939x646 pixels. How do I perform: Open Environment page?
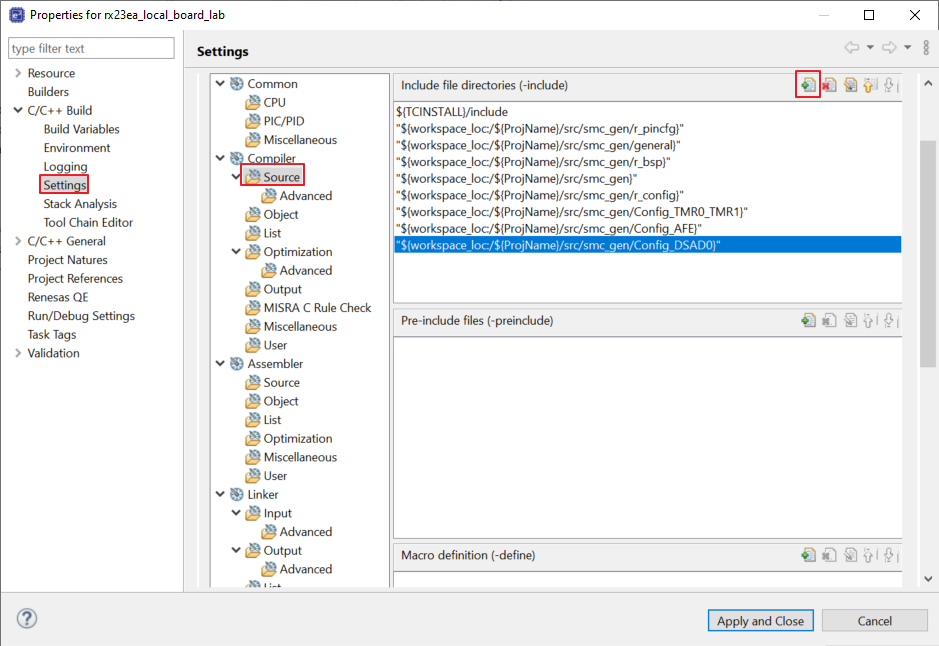point(77,148)
